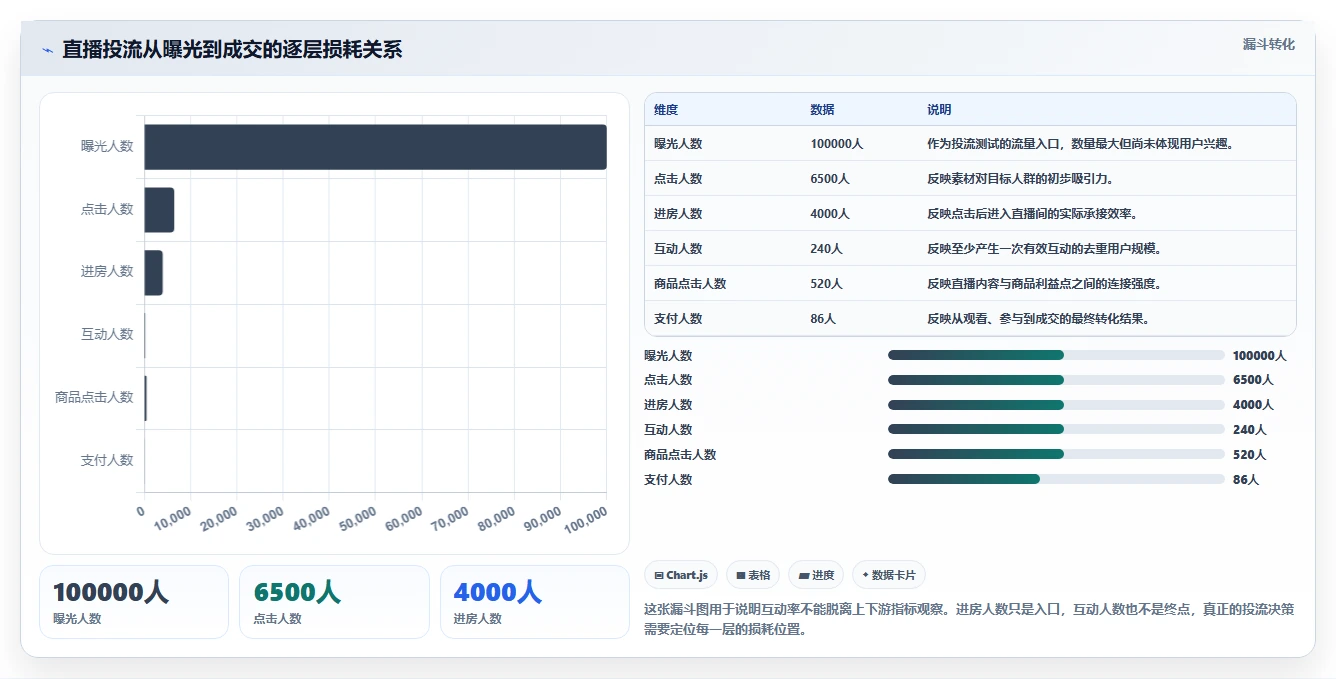Click the 商品点击人数 axis label in chart

click(94, 397)
